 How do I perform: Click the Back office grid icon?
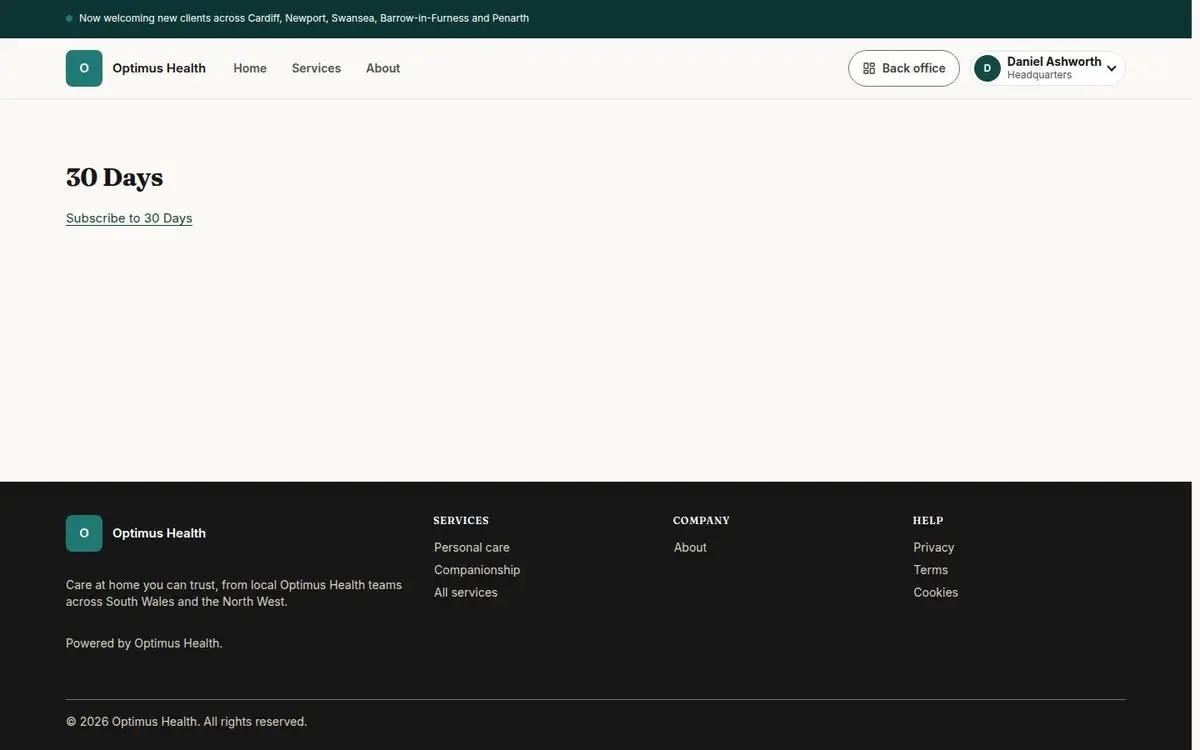click(869, 68)
